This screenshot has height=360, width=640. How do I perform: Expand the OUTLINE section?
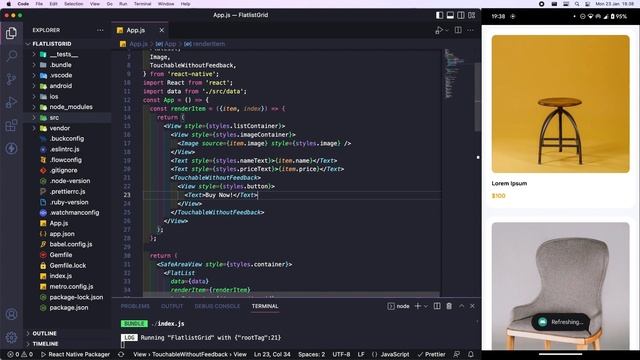[x=44, y=333]
